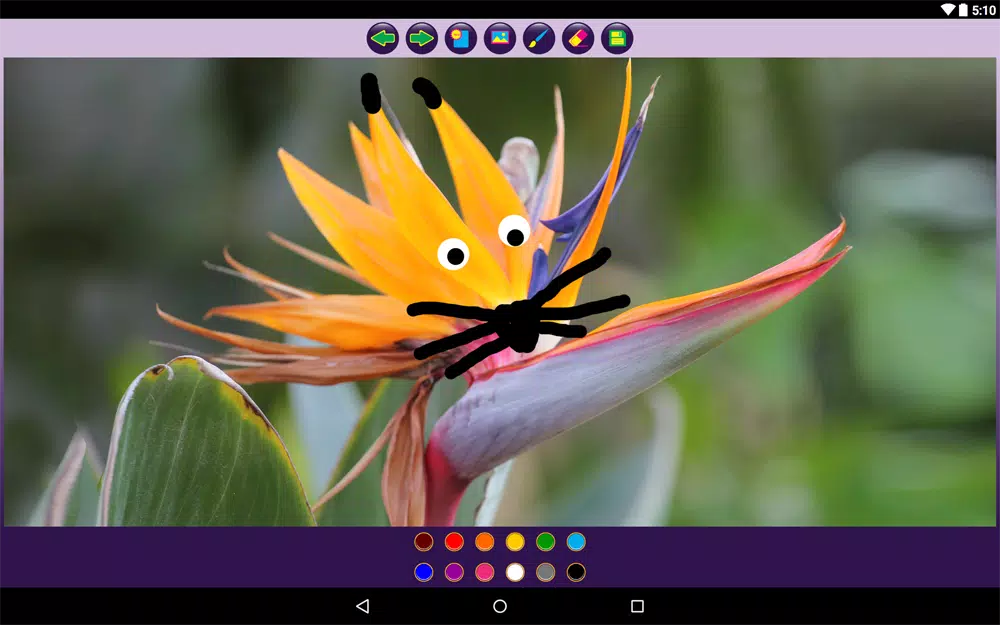The image size is (1000, 625).
Task: Click the flower's left googly eye
Action: 453,254
